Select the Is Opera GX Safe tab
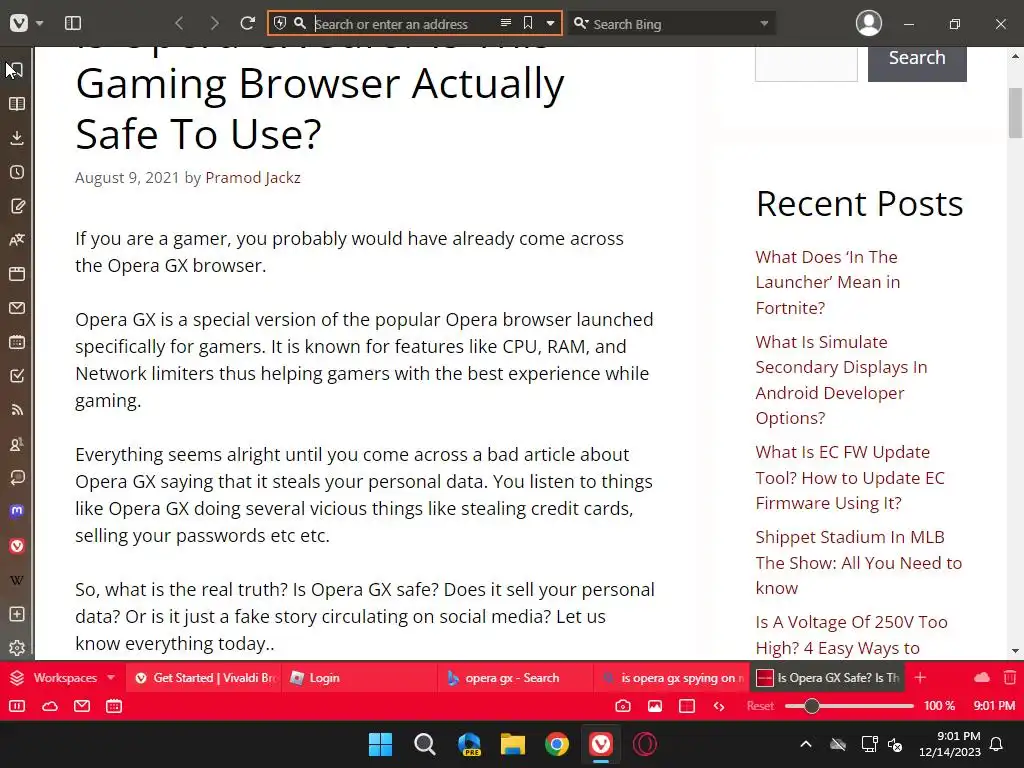This screenshot has width=1024, height=768. (828, 678)
